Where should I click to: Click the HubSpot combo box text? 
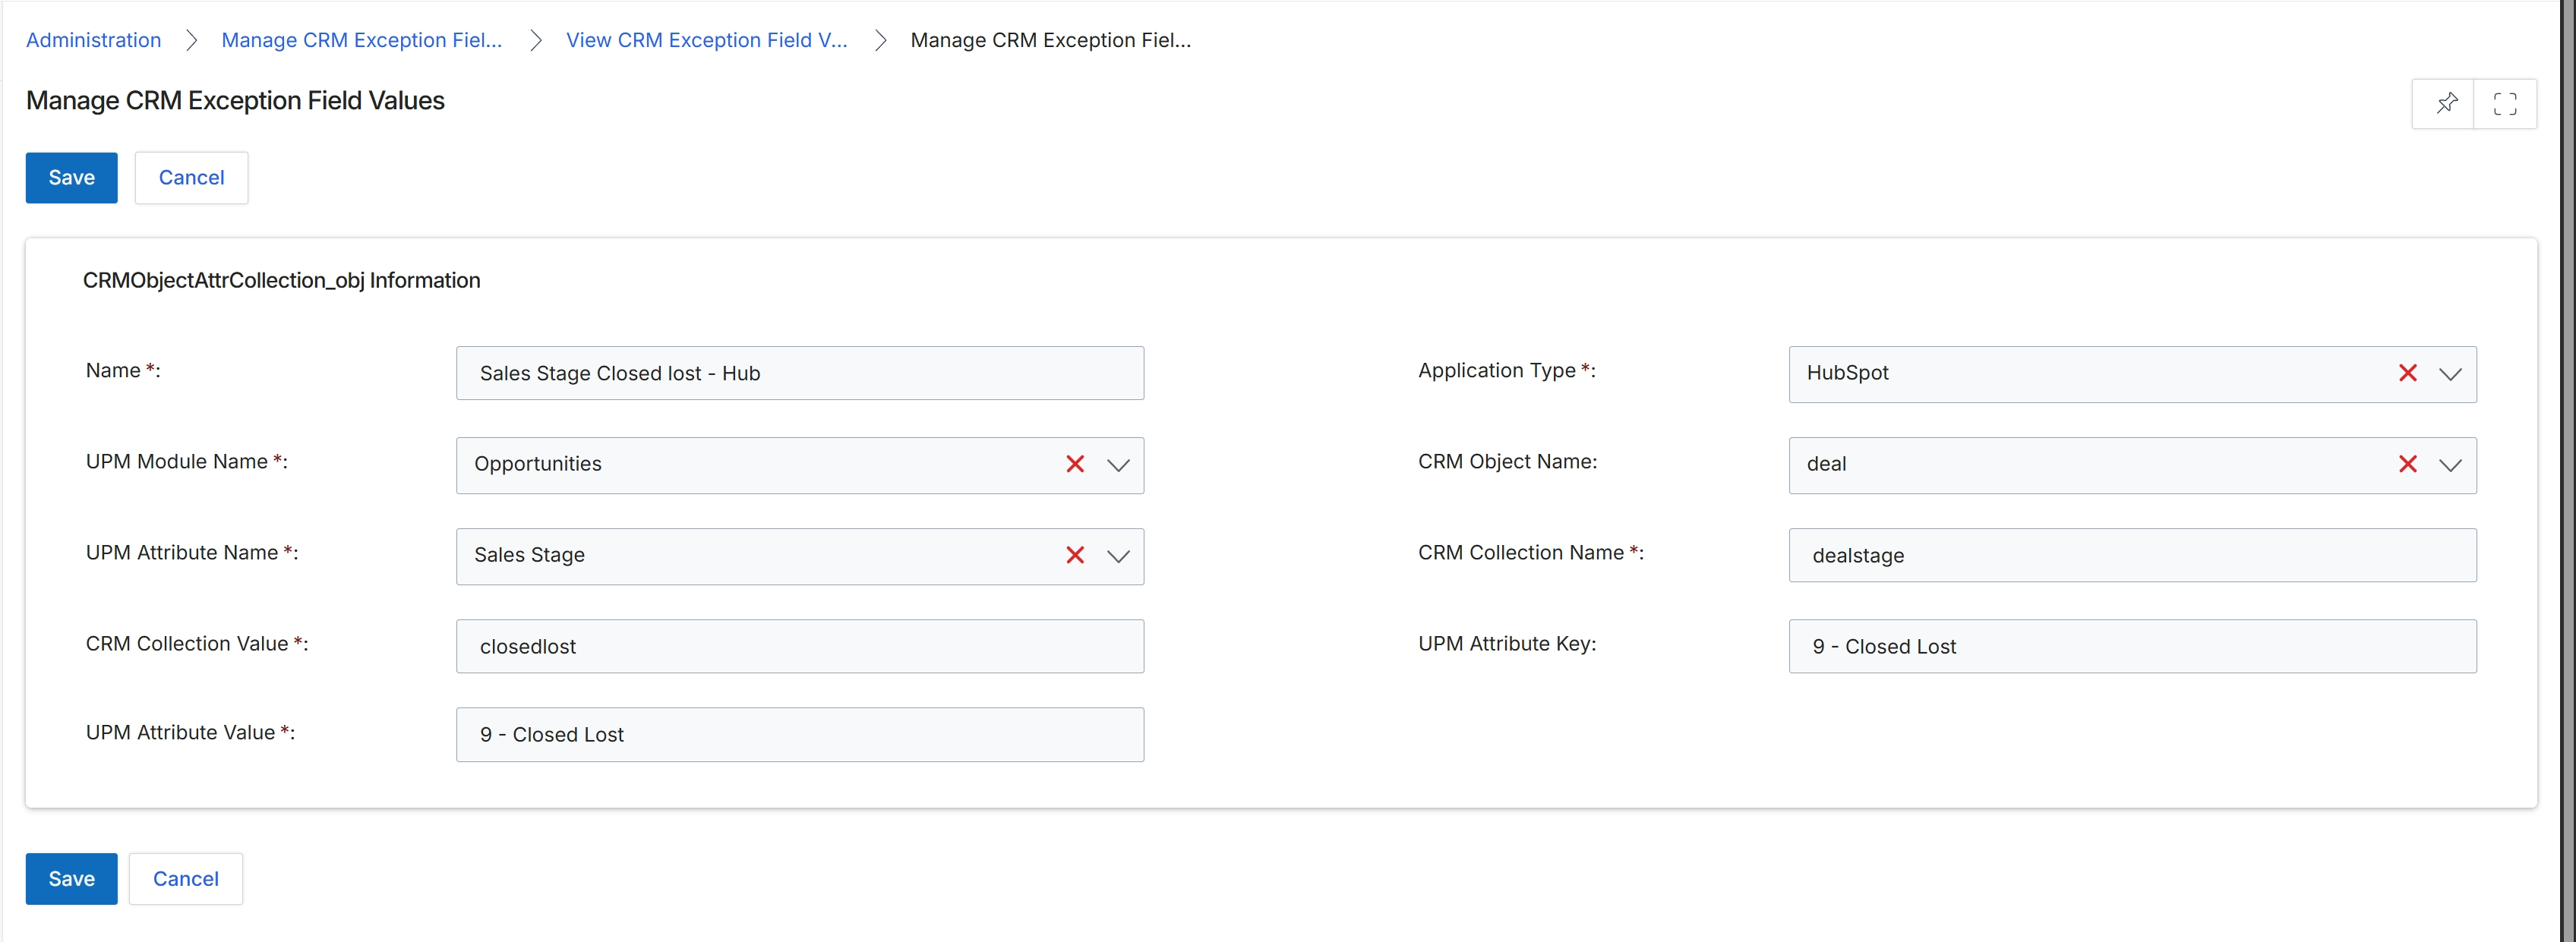[x=1847, y=373]
